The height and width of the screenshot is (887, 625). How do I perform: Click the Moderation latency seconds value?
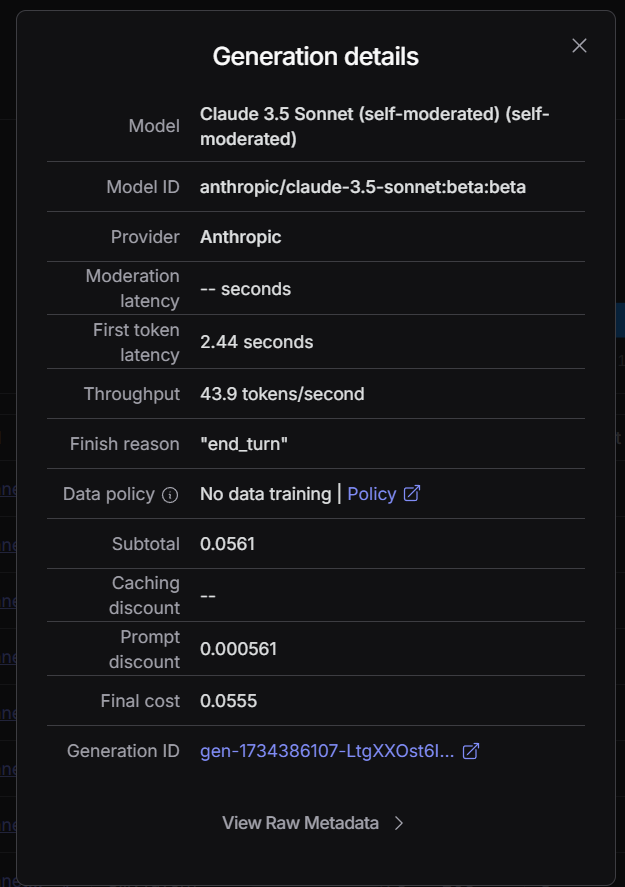pyautogui.click(x=246, y=289)
